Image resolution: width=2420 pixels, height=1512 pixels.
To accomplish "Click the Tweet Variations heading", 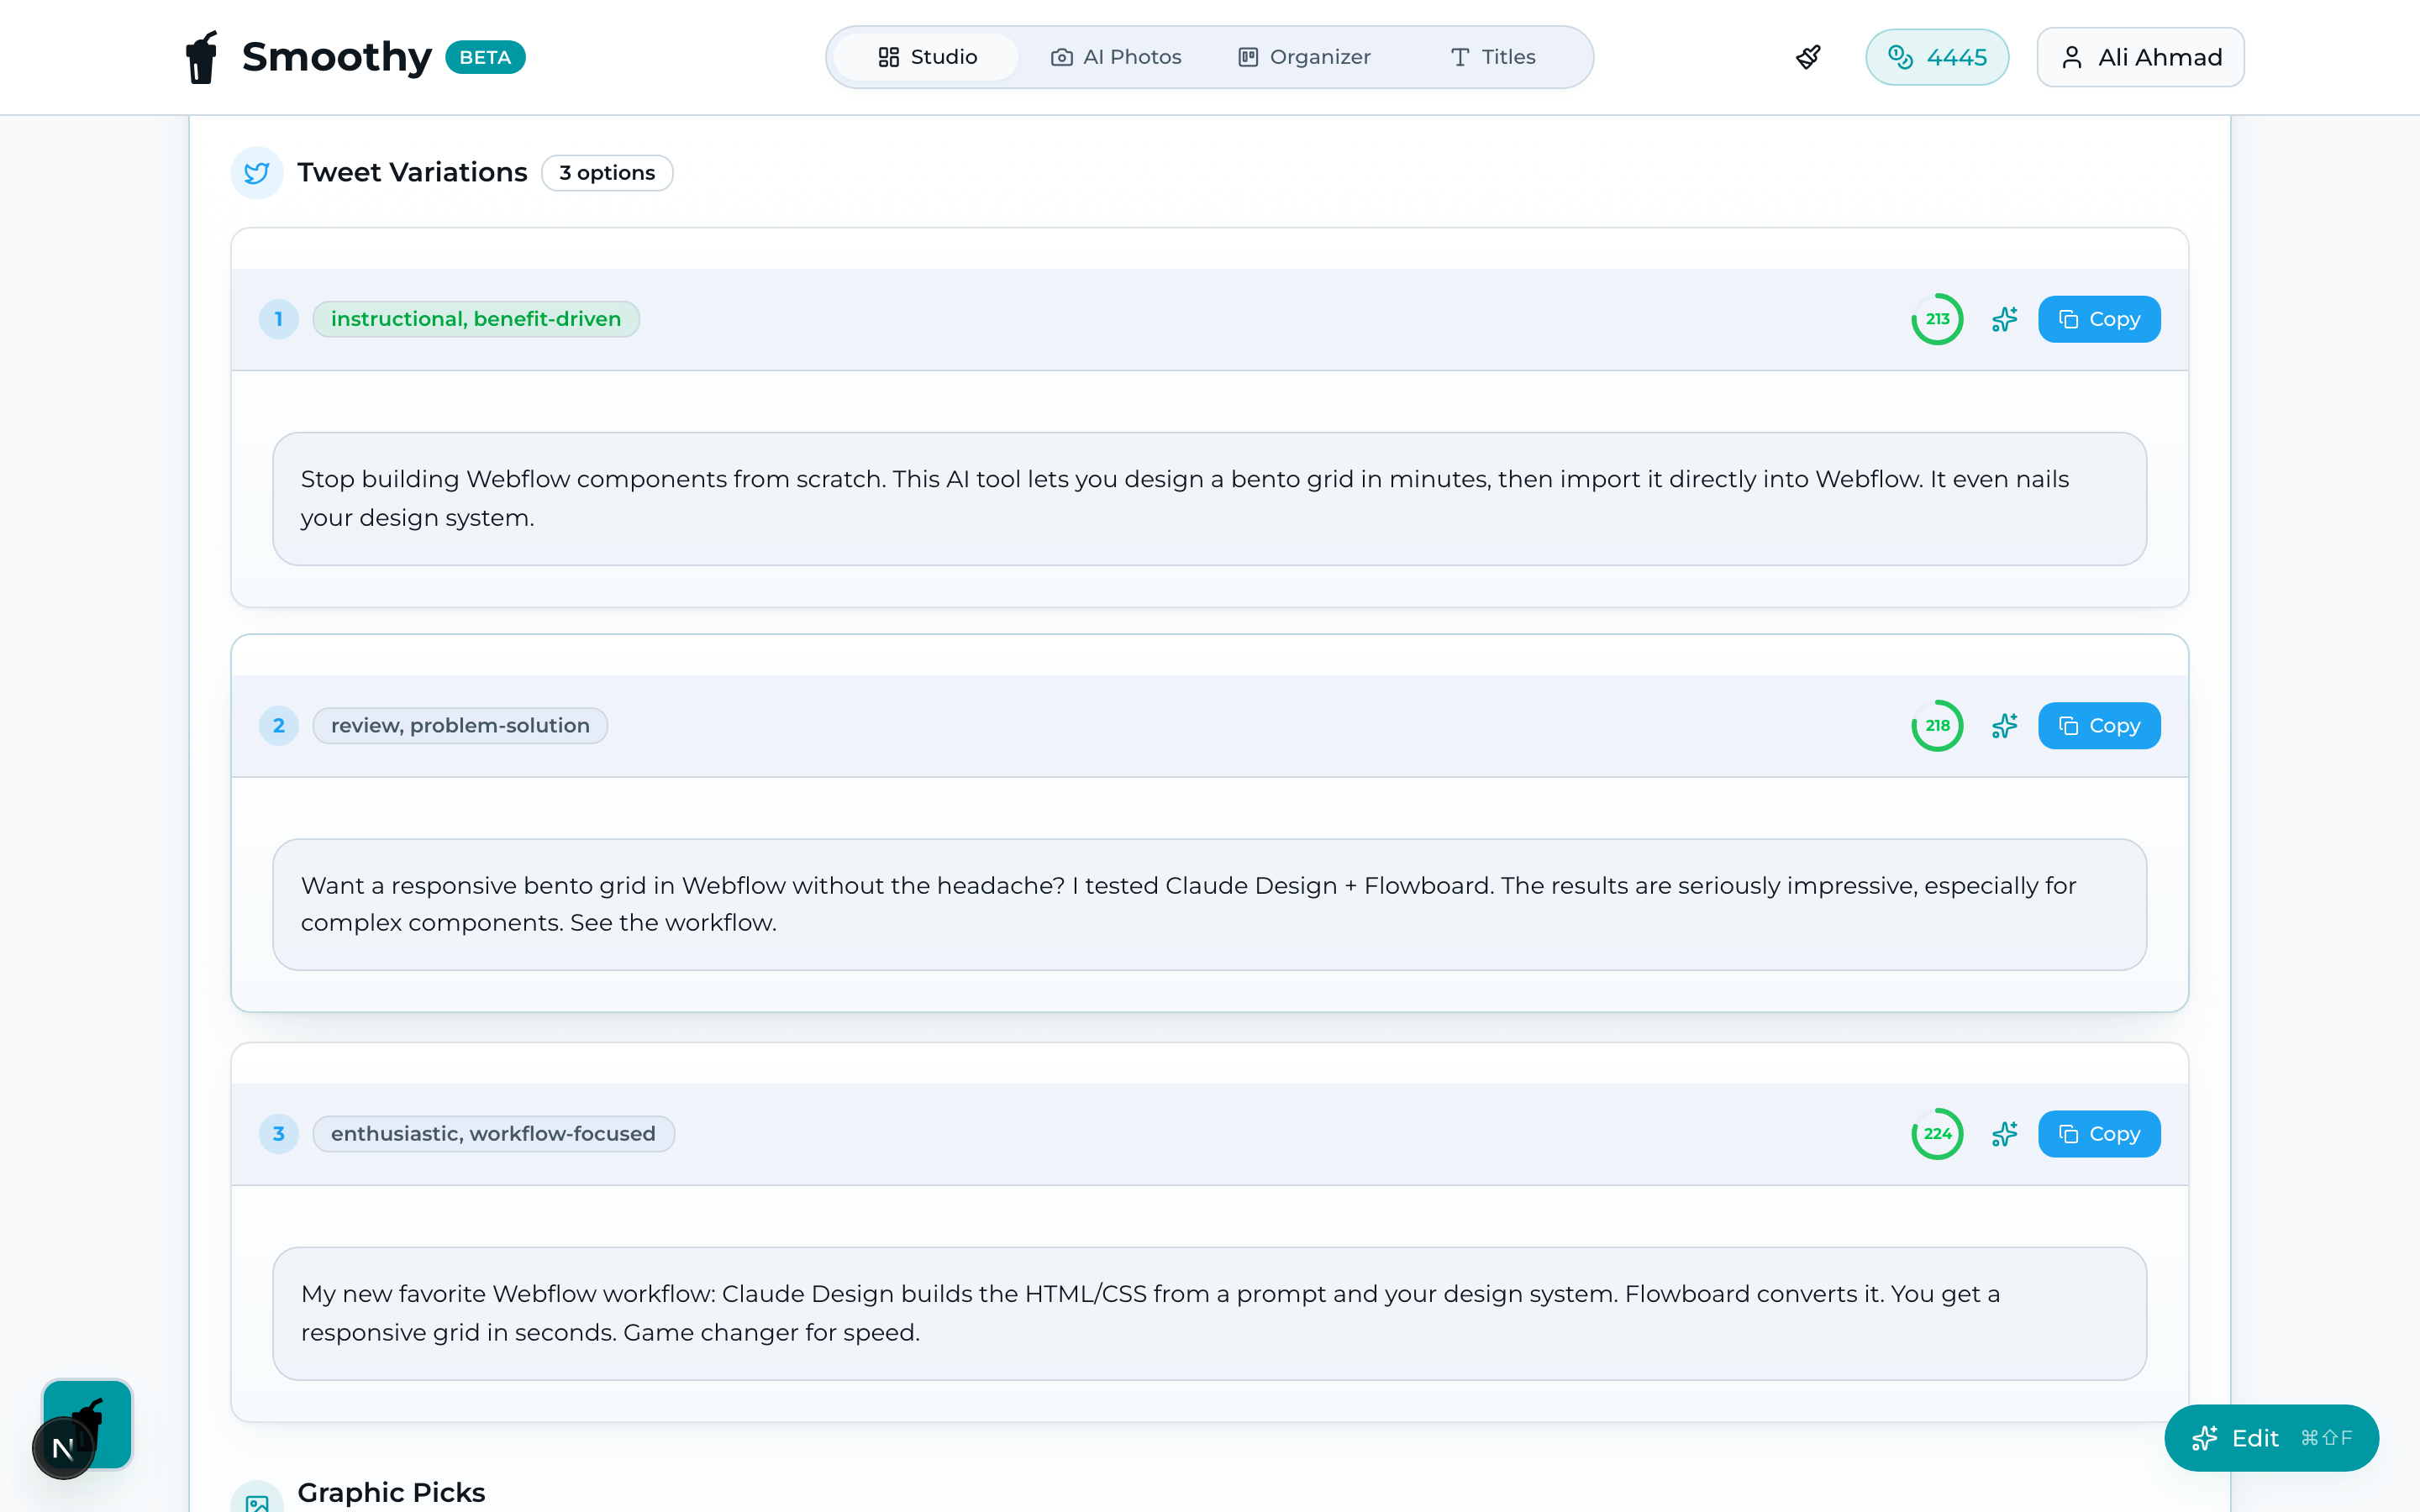I will pos(412,173).
